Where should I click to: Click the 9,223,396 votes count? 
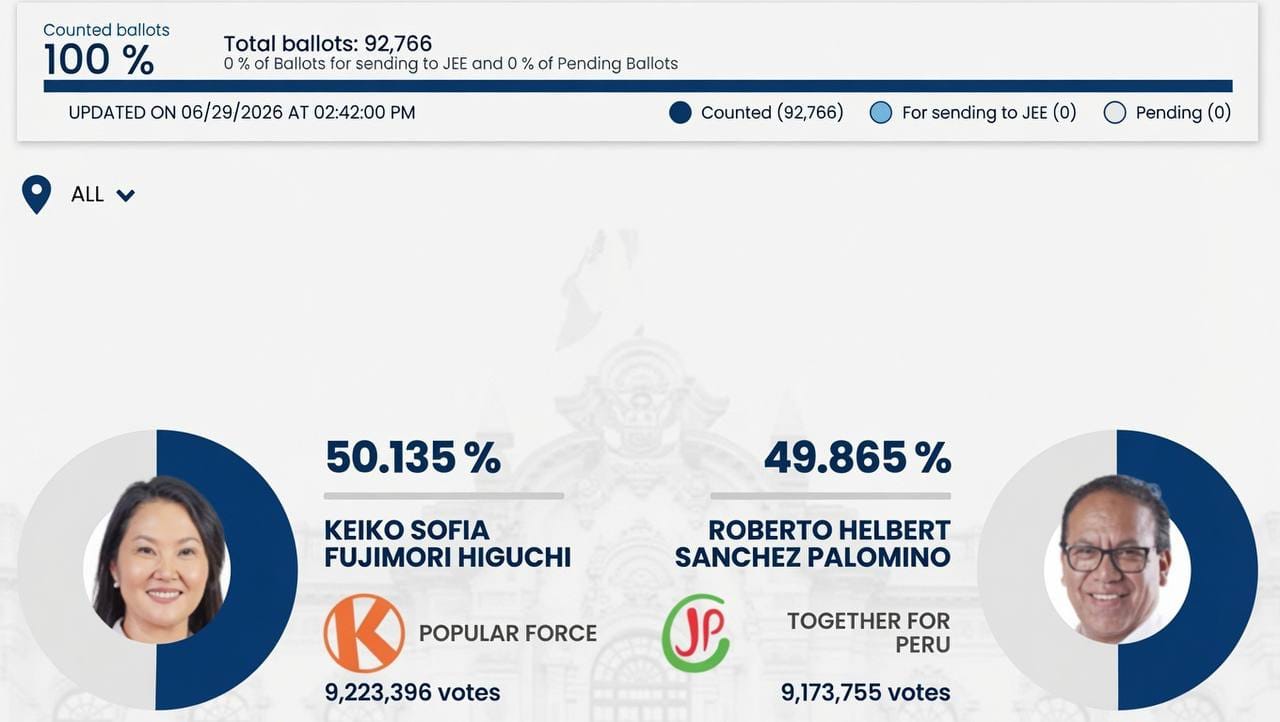[x=412, y=692]
